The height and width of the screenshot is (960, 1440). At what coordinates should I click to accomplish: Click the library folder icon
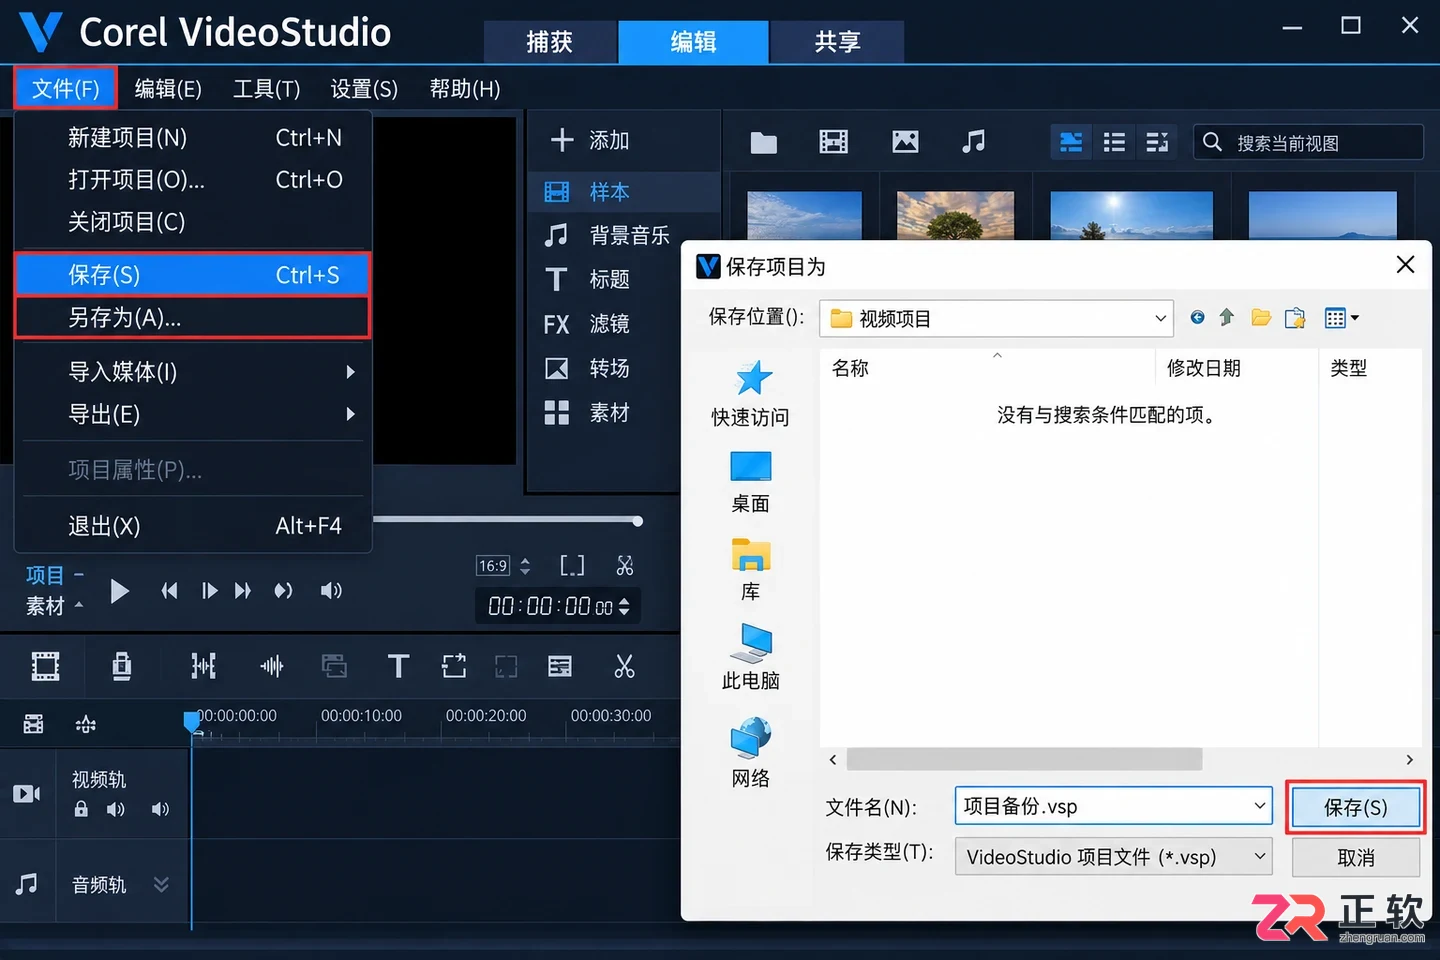click(x=764, y=142)
